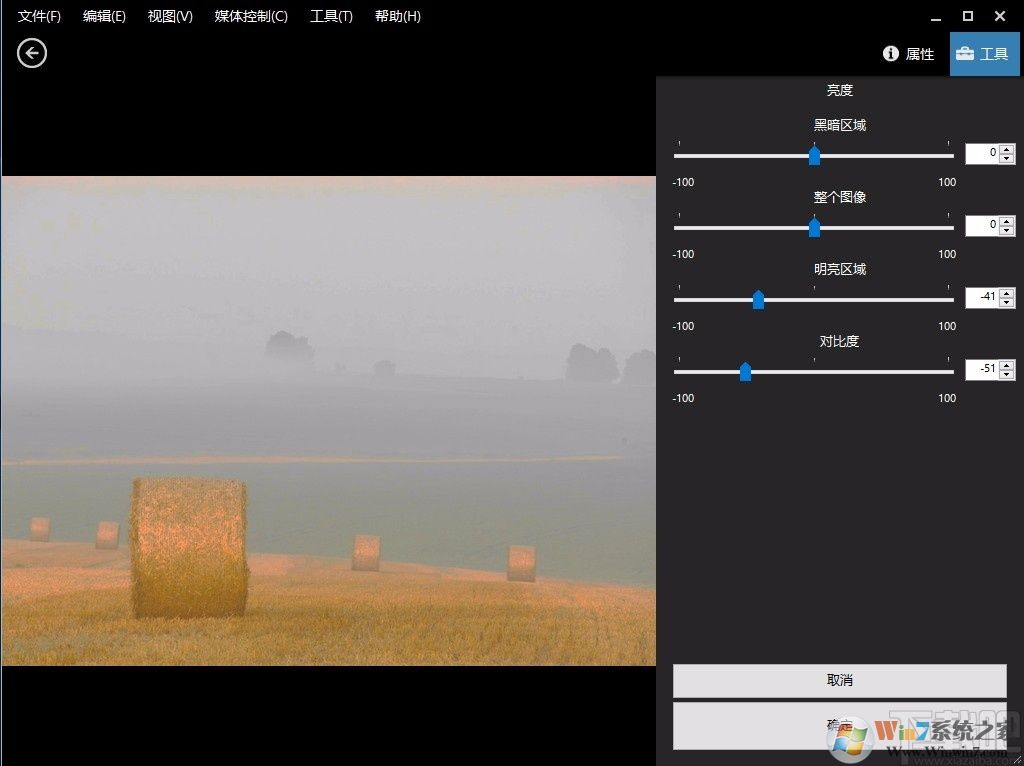Increase 整个图像 value with up arrow
The height and width of the screenshot is (766, 1024).
coord(1006,221)
